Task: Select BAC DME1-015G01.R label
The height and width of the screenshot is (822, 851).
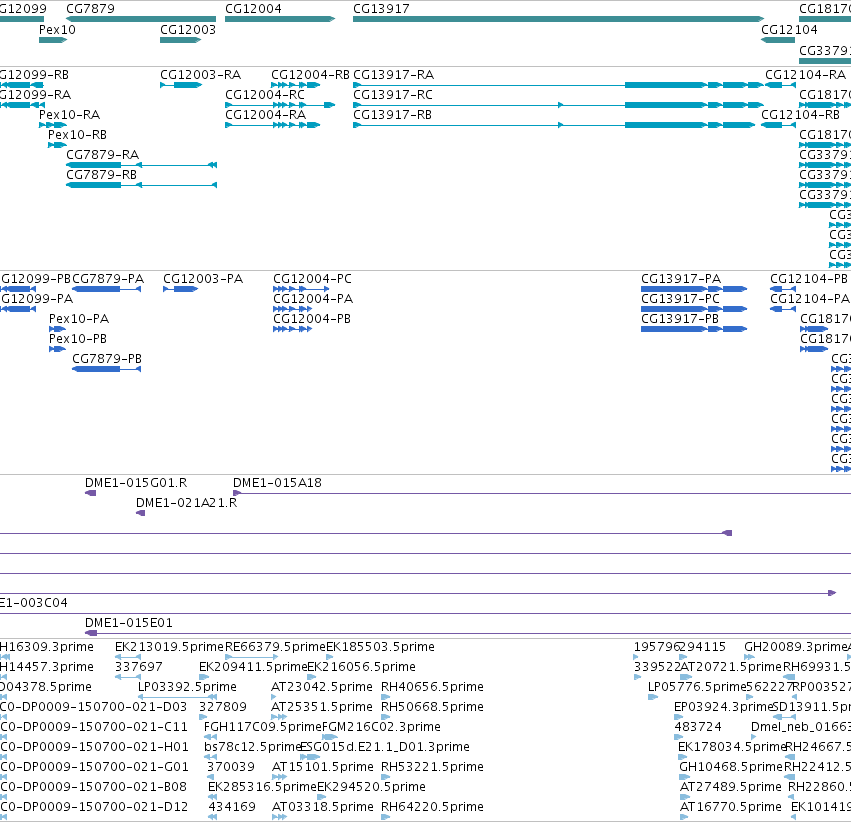Action: (x=136, y=483)
